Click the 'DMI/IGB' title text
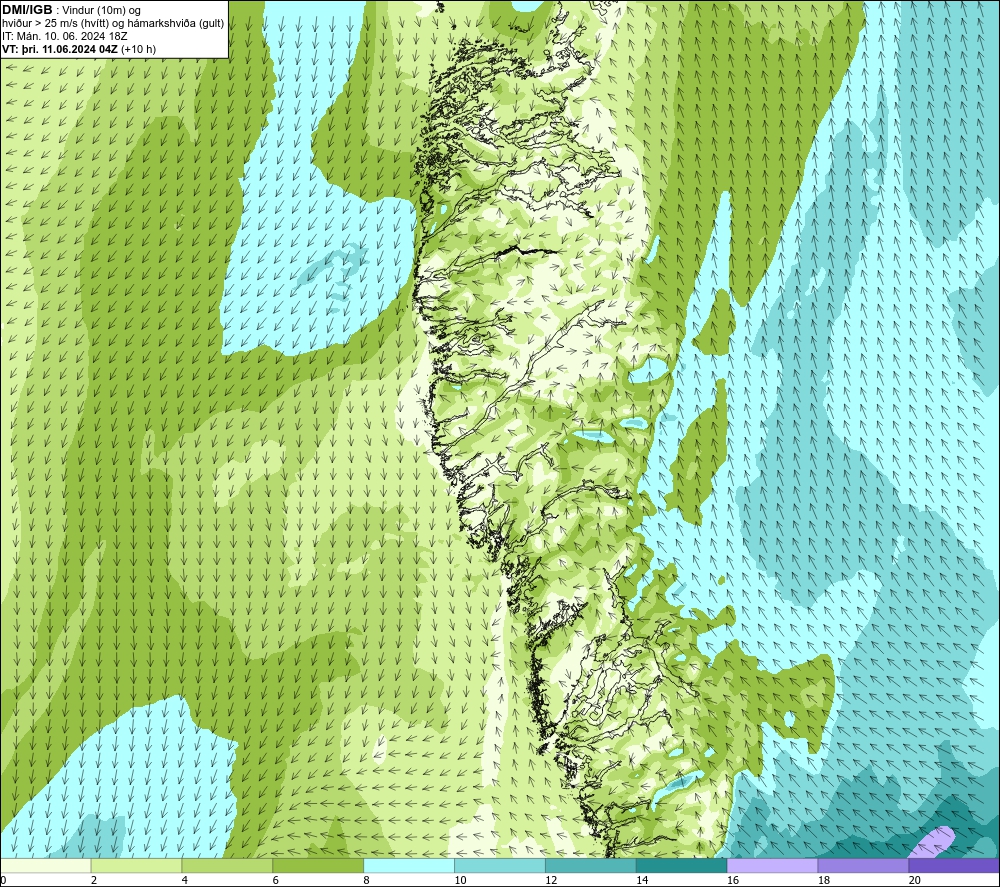Screen dimensions: 1000x887 27,10
